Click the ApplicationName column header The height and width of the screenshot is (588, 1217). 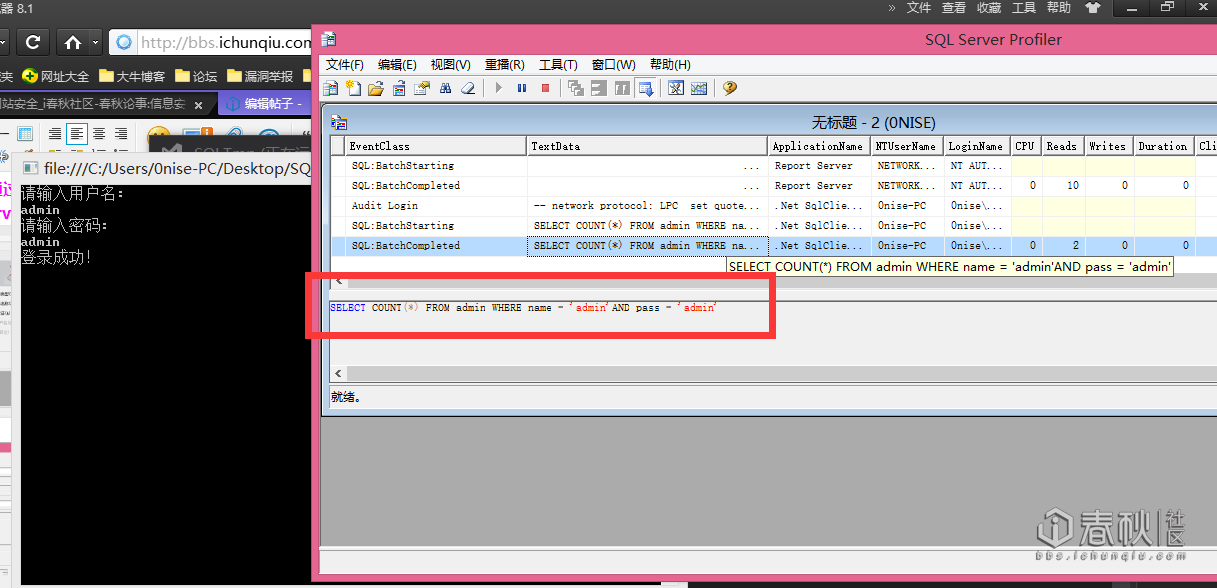(819, 146)
